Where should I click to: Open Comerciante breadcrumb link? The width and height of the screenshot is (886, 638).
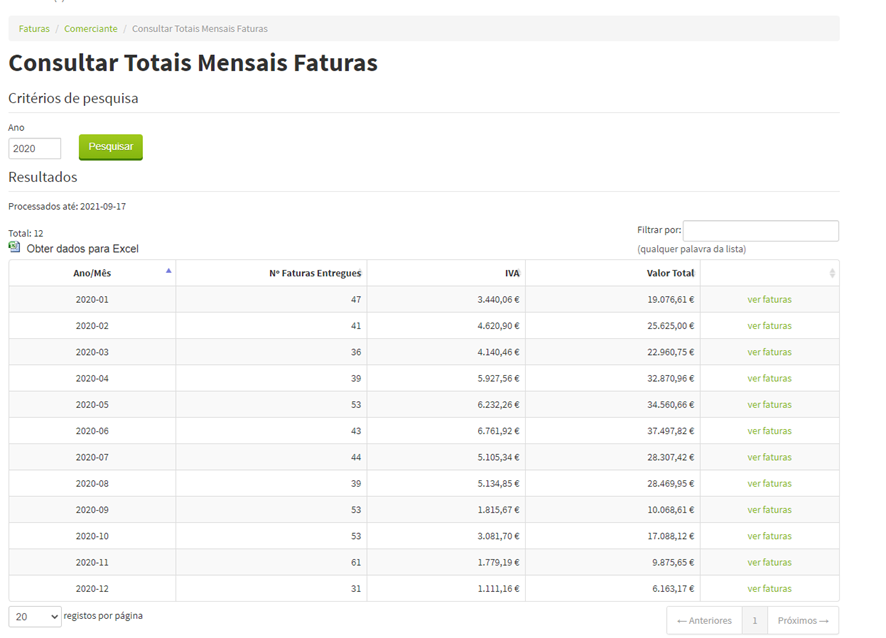(x=90, y=29)
